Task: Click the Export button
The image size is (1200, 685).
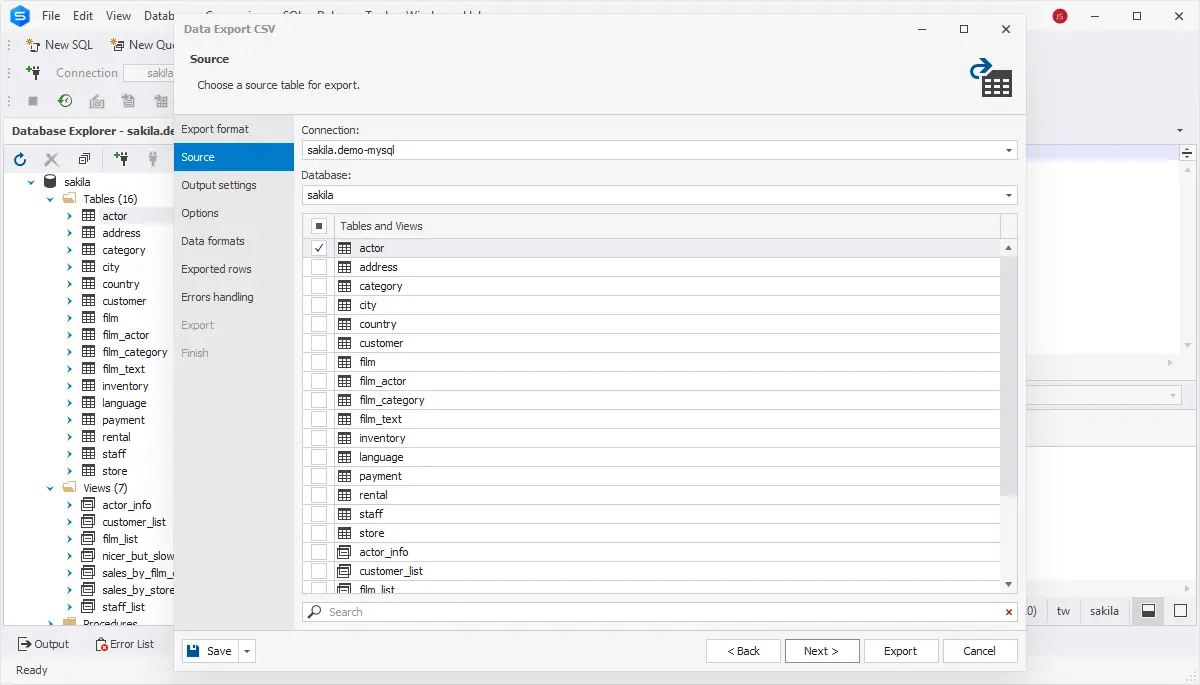Action: (900, 651)
